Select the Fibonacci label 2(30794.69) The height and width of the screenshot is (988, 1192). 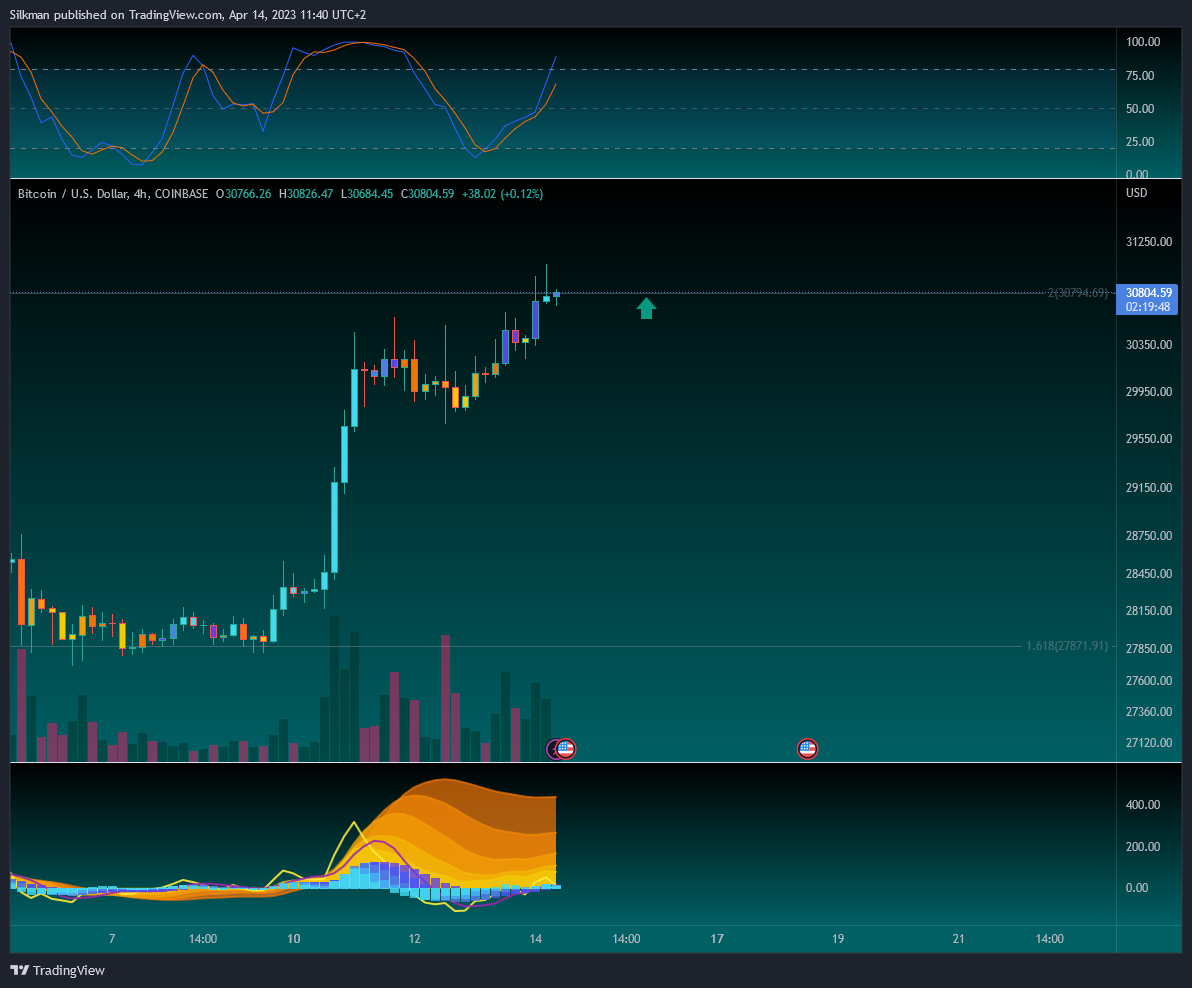[1077, 293]
